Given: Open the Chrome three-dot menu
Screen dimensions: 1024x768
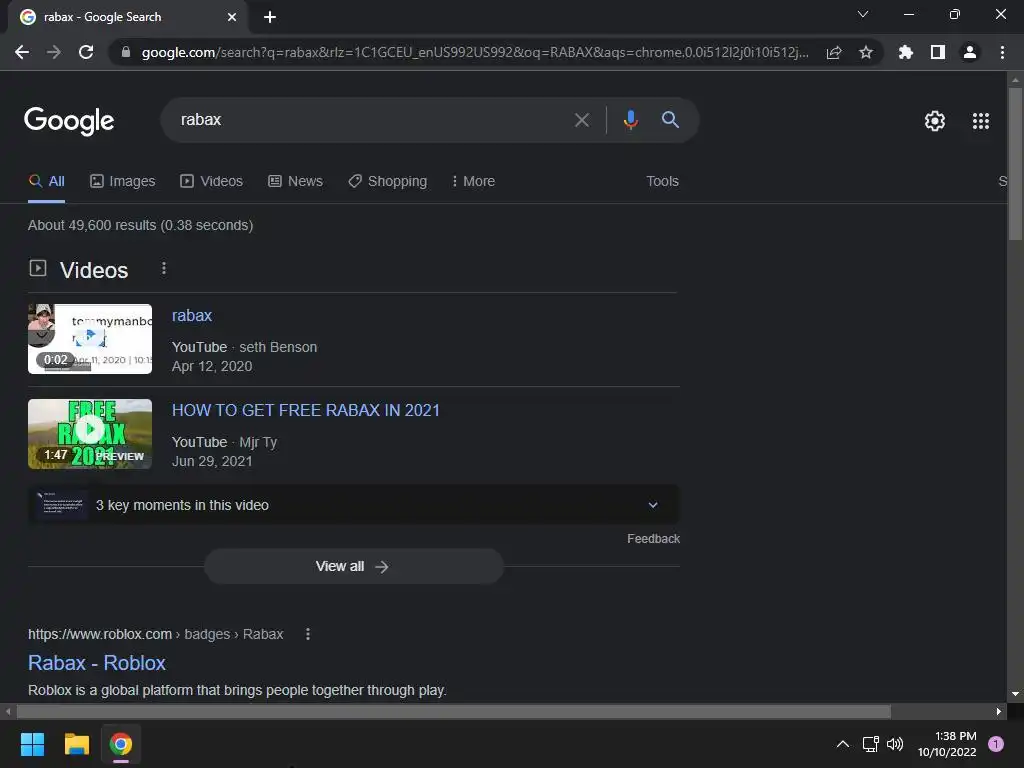Looking at the screenshot, I should pos(1002,52).
